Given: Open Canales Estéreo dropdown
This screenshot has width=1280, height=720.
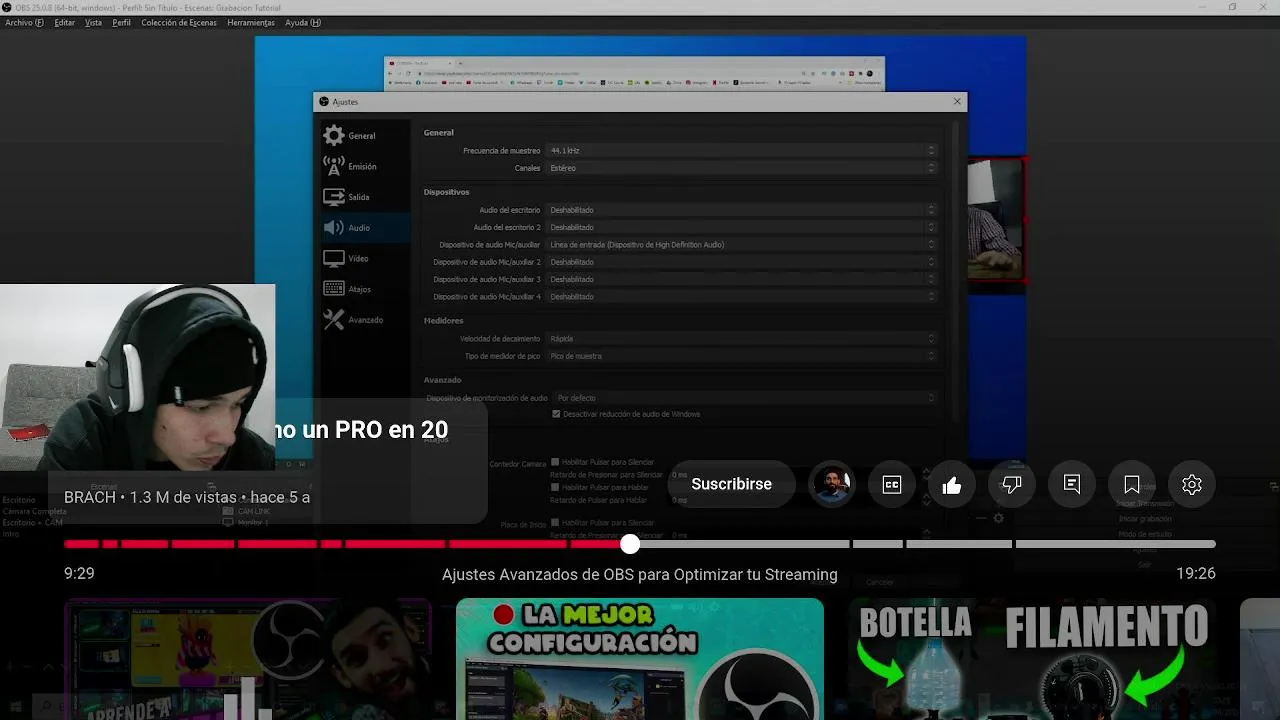Looking at the screenshot, I should click(x=741, y=168).
